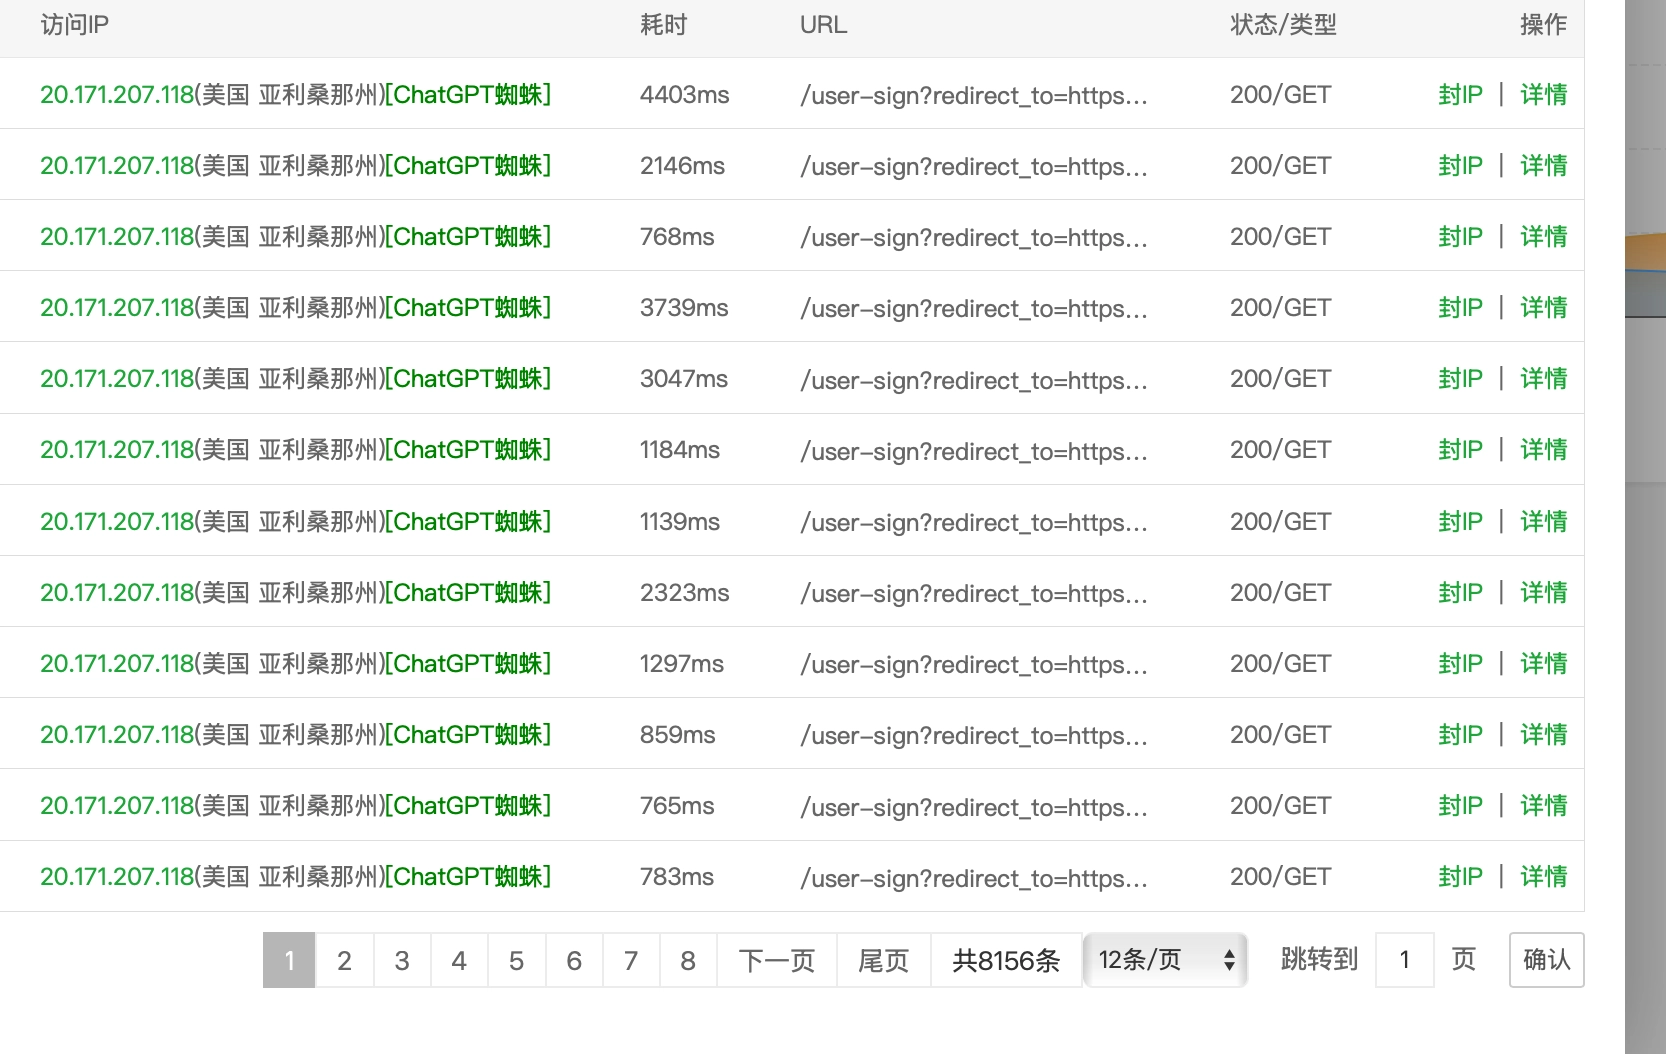Focus the jump-to page number field
The height and width of the screenshot is (1054, 1666).
coord(1405,960)
